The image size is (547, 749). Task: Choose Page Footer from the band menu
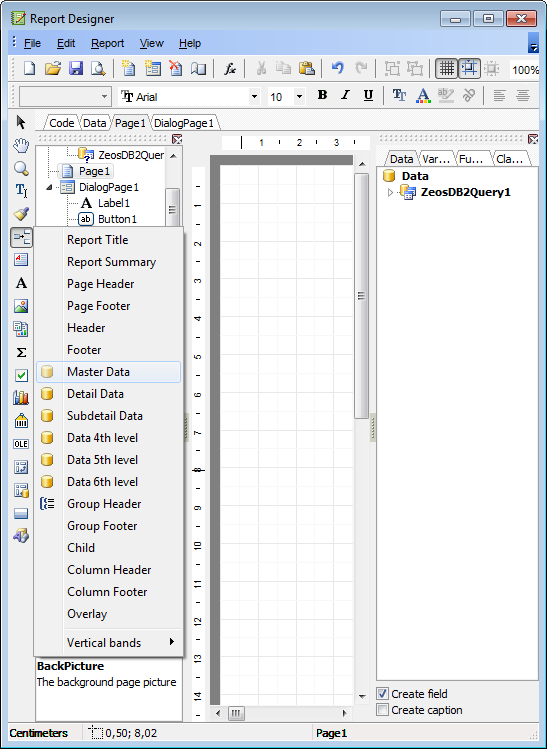[x=108, y=306]
